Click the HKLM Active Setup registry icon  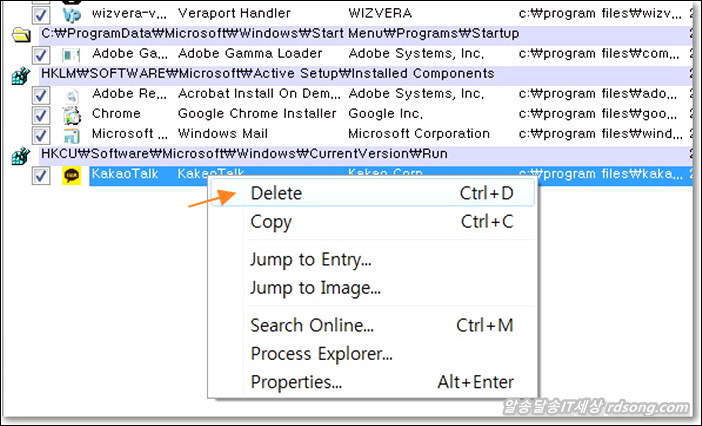[x=19, y=75]
